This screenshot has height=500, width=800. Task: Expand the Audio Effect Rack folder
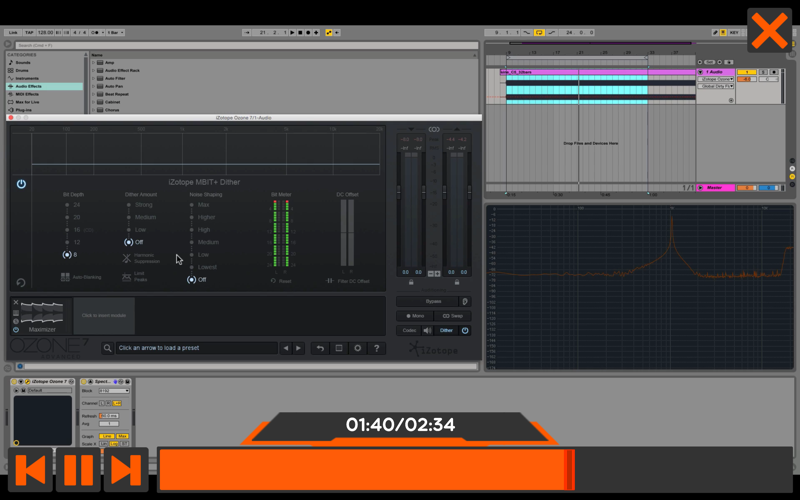[x=93, y=70]
